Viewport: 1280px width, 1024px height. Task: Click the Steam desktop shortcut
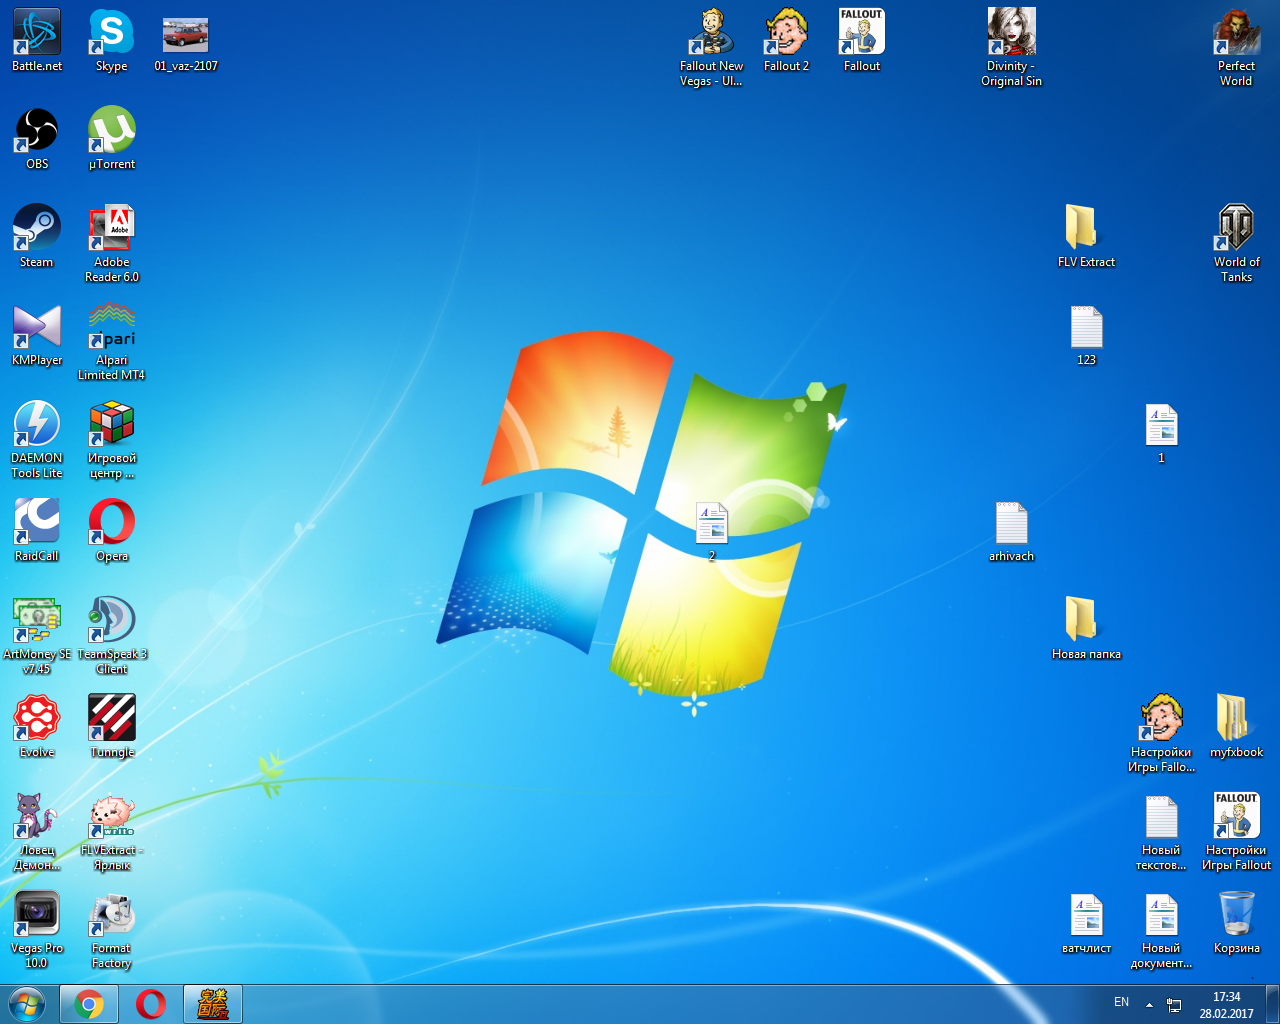point(37,237)
